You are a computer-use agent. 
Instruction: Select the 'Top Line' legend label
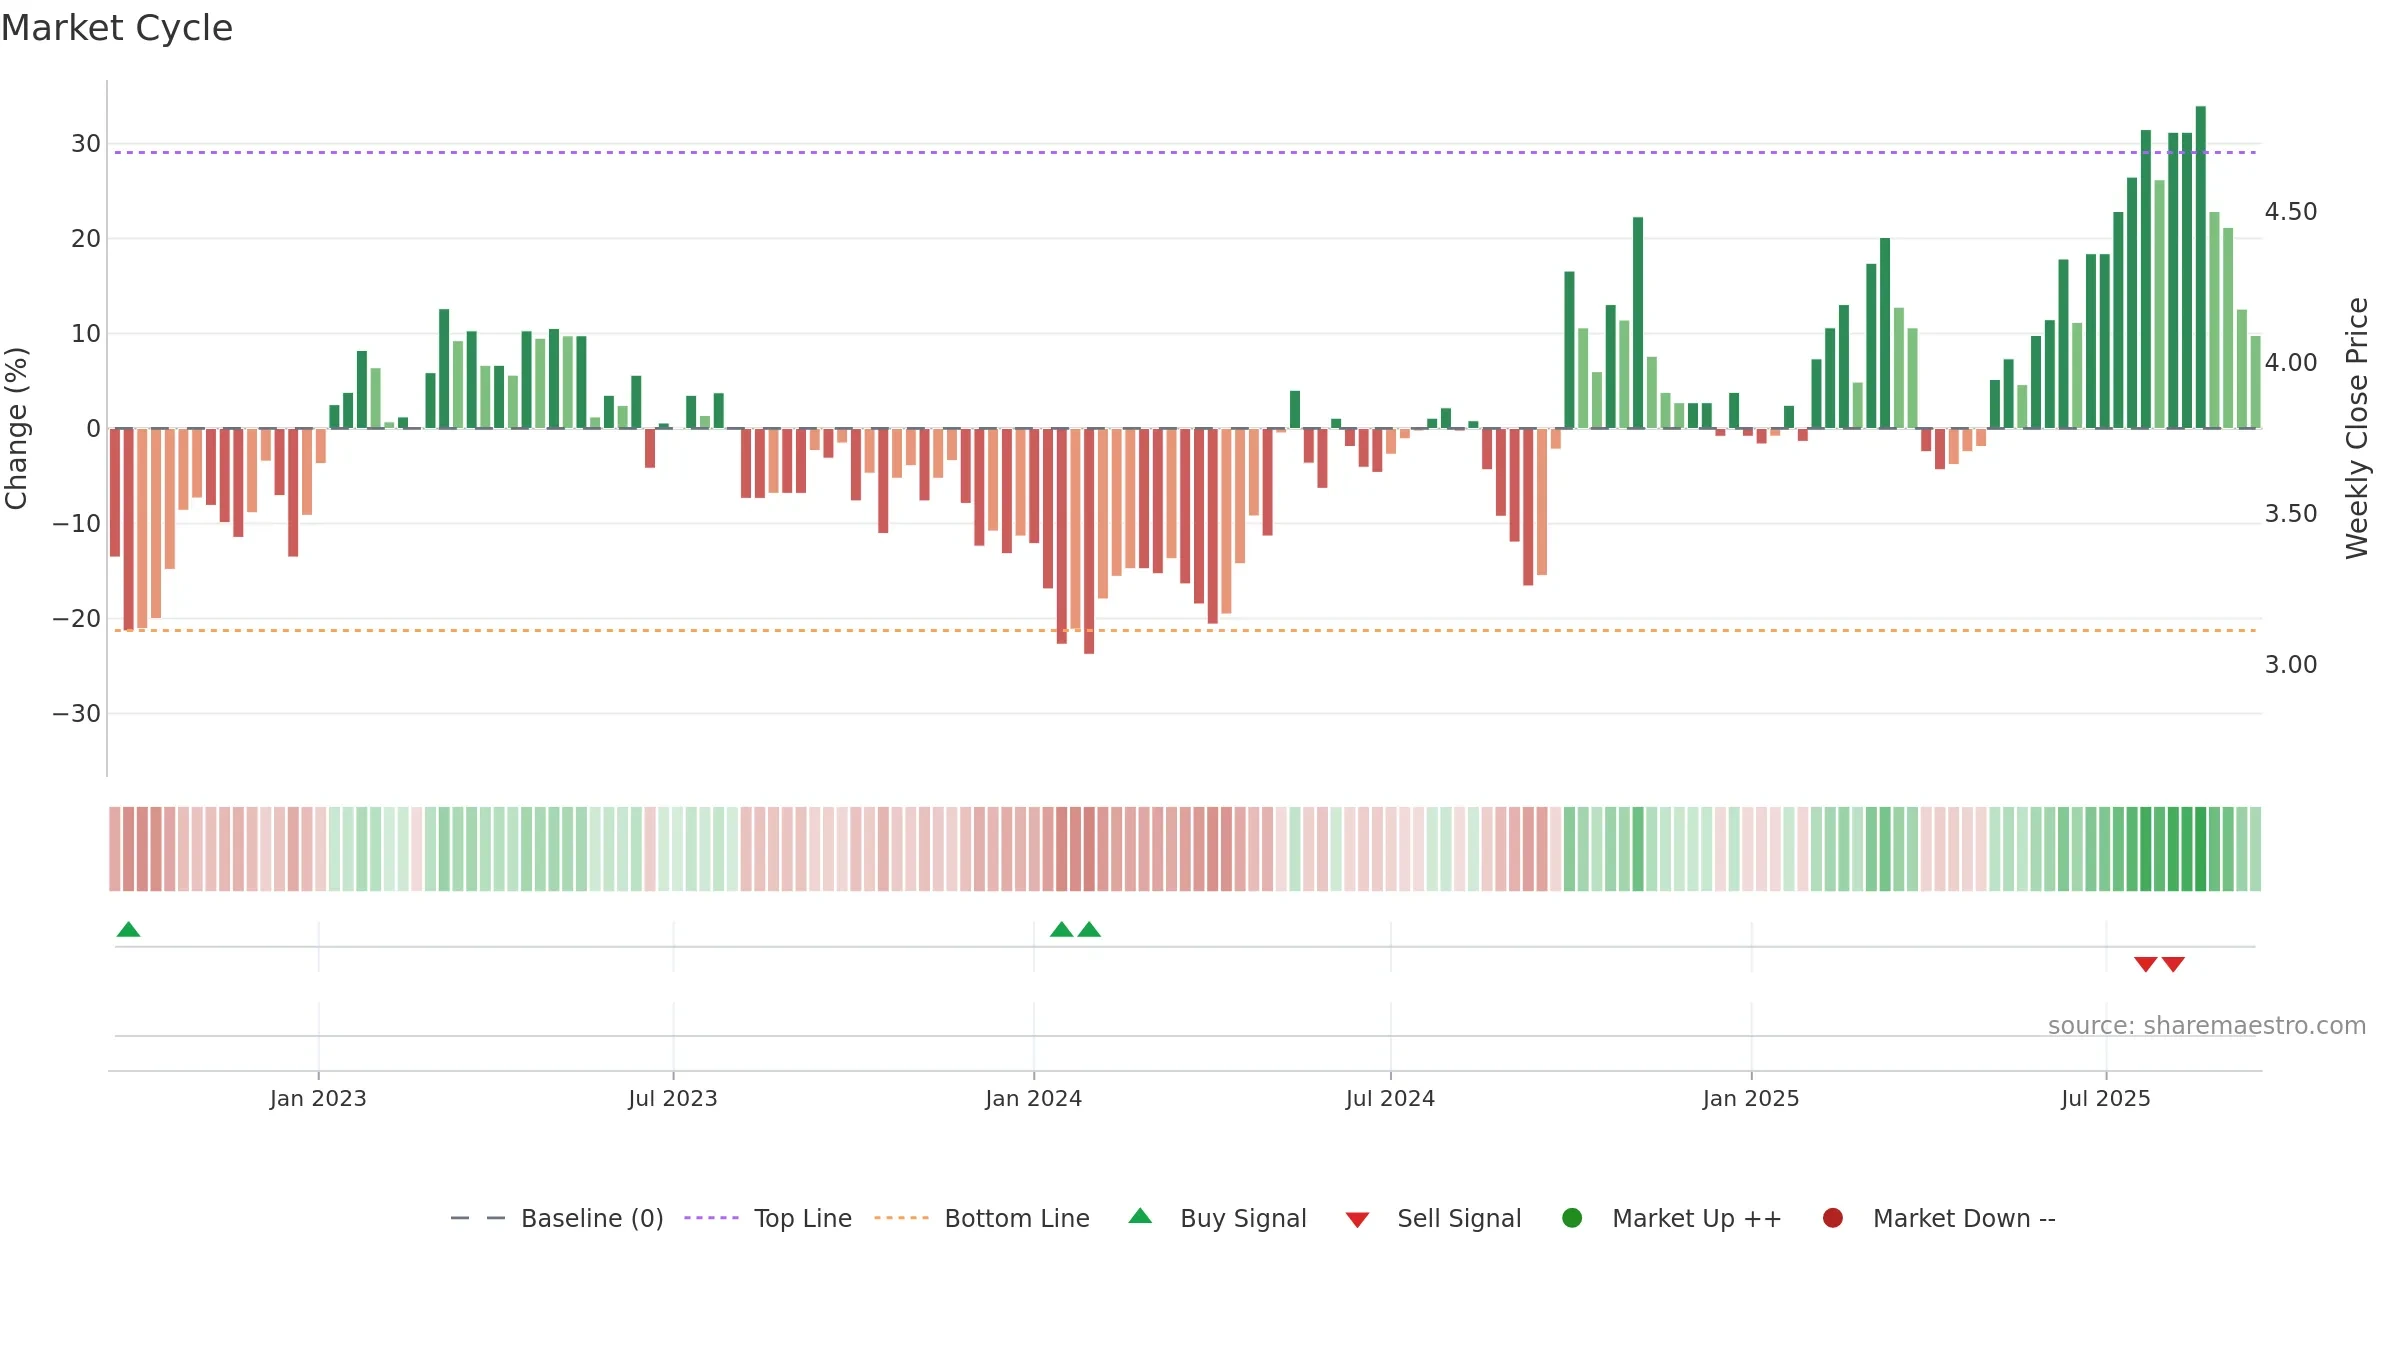(803, 1218)
